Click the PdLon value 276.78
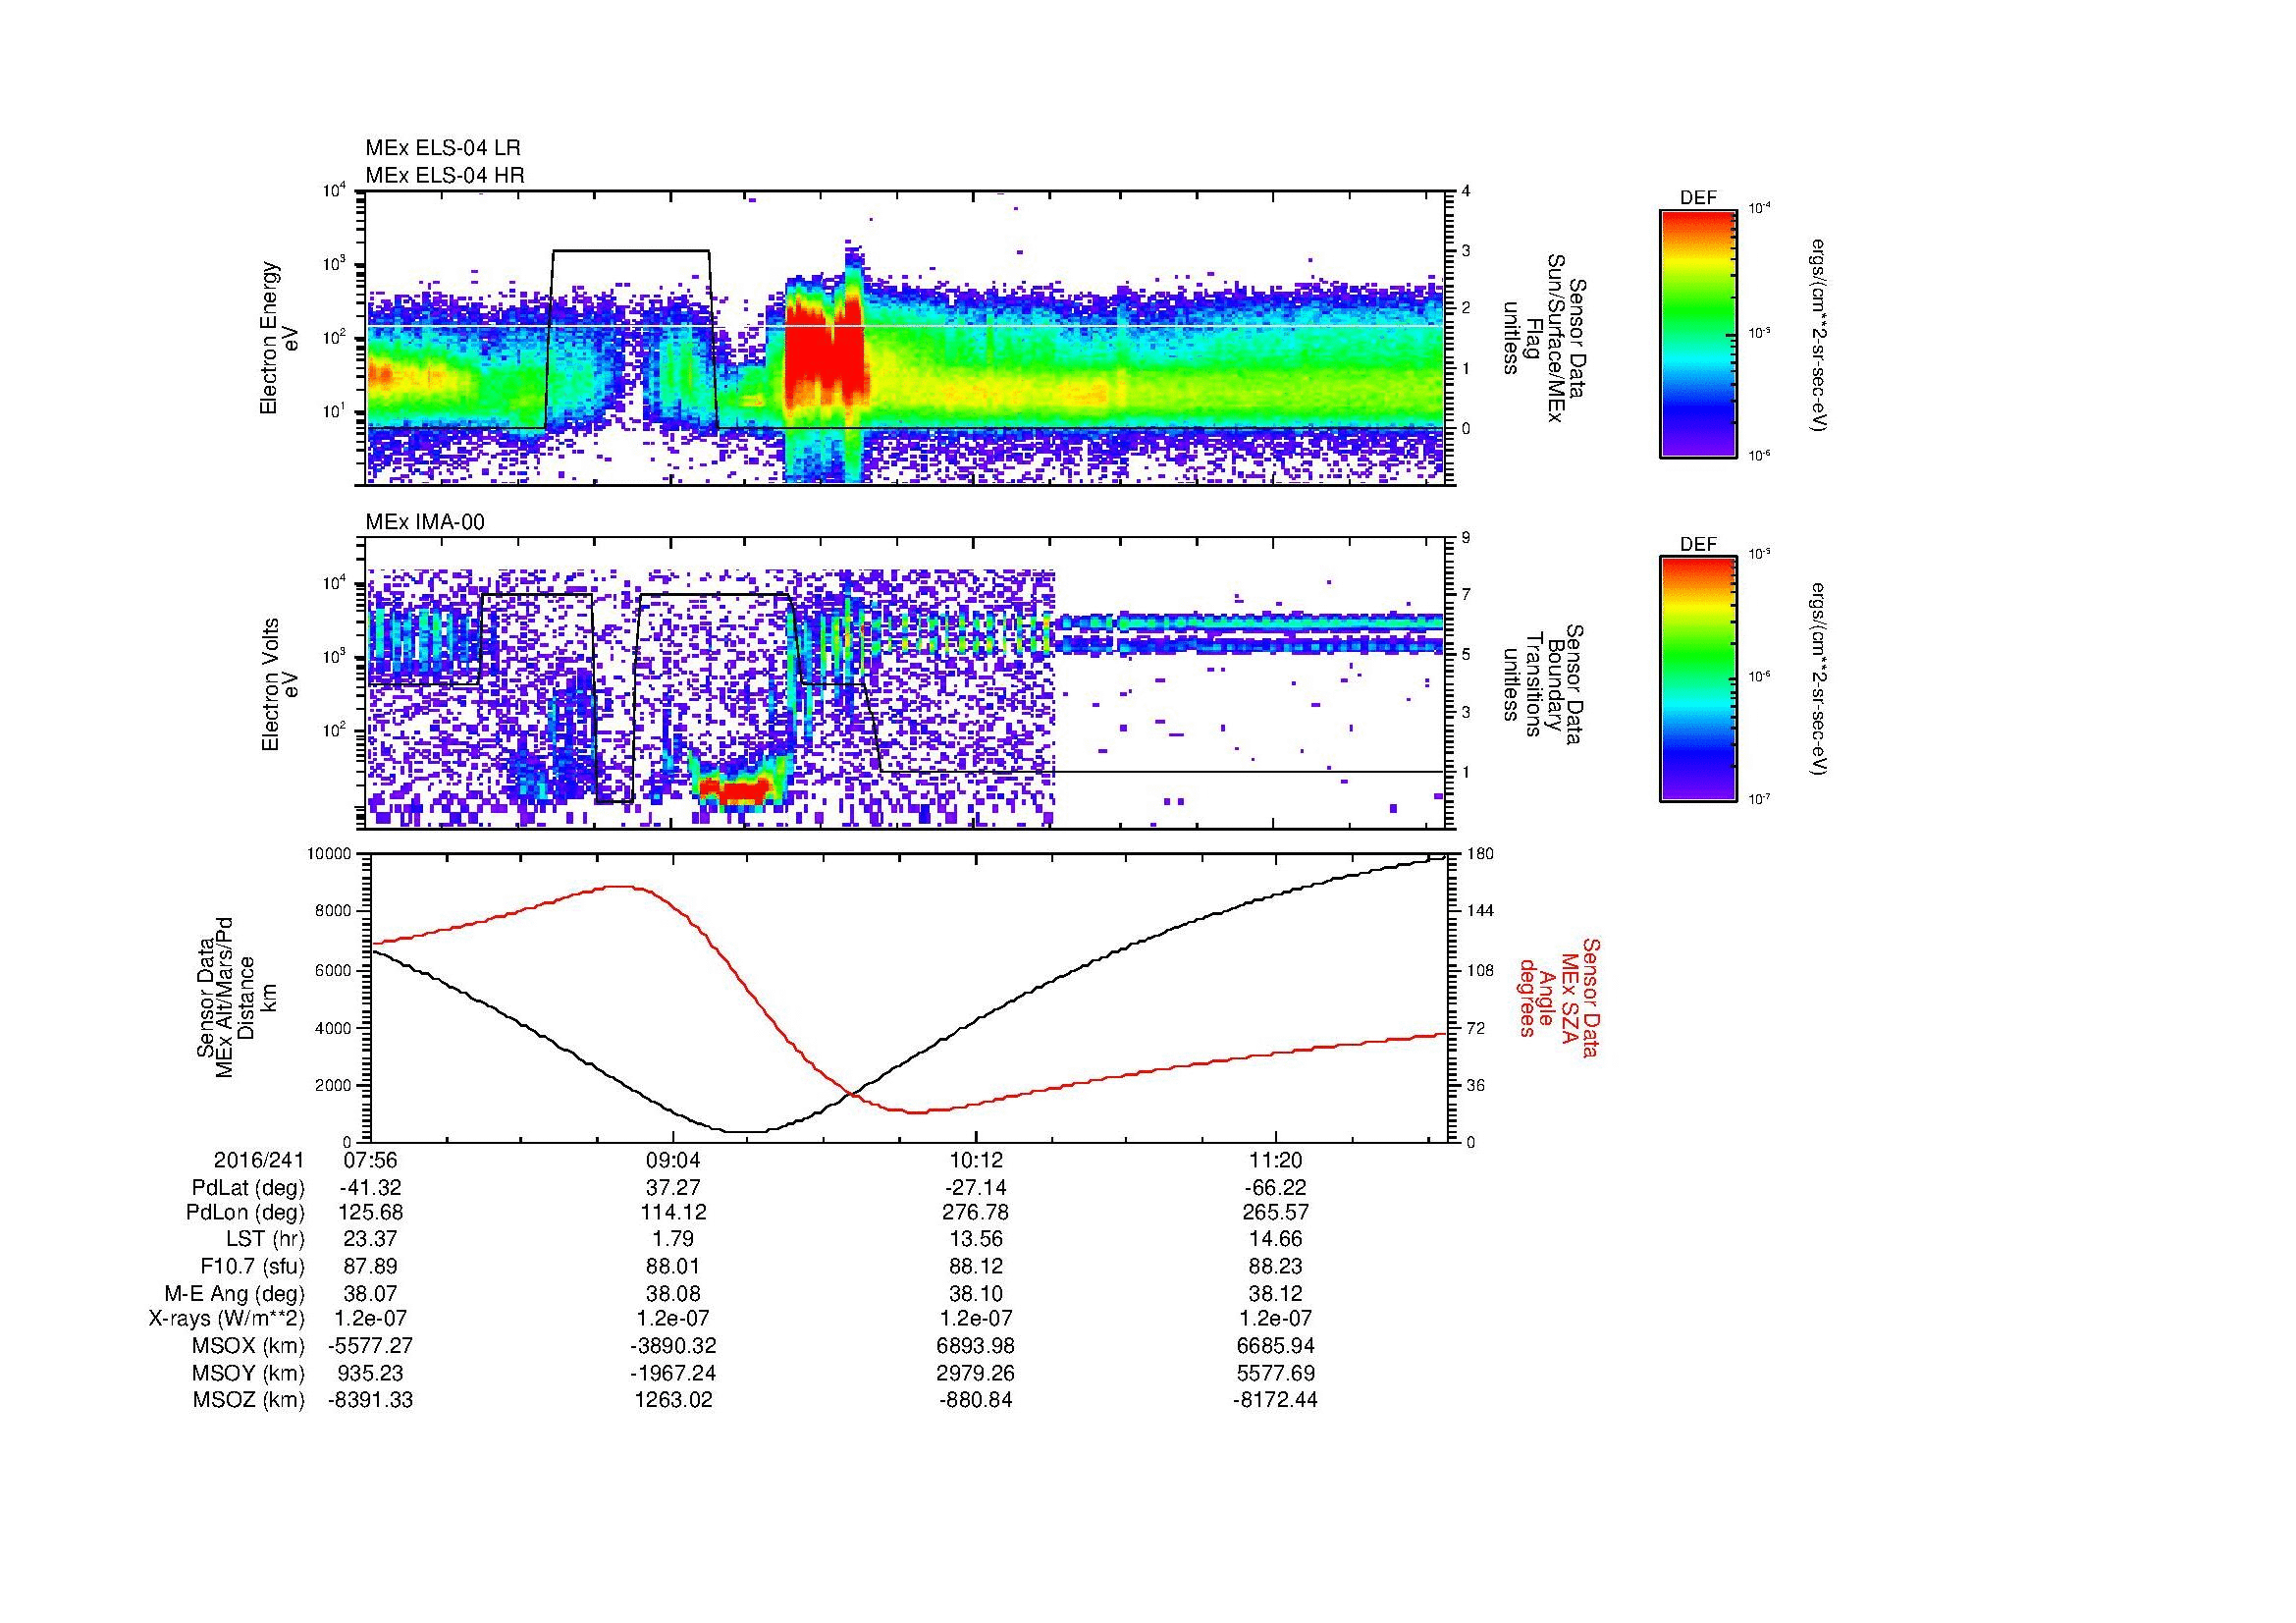 pos(975,1214)
